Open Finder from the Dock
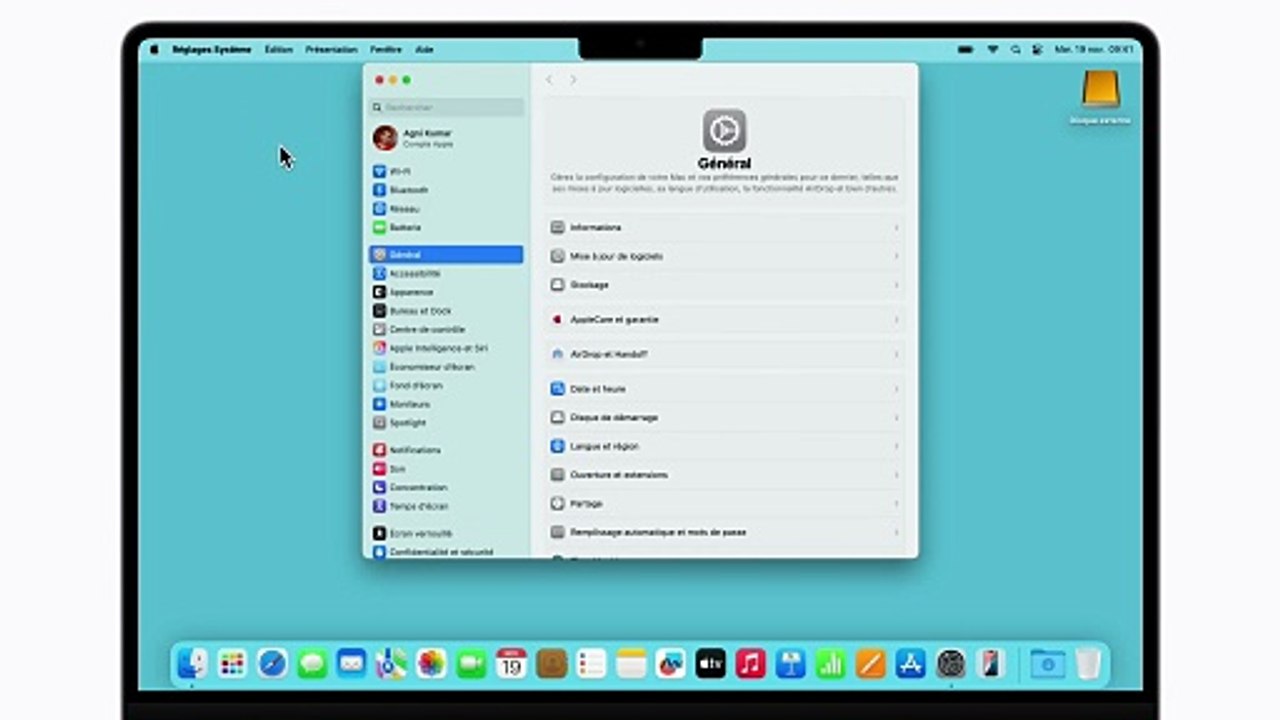Image resolution: width=1280 pixels, height=720 pixels. tap(193, 663)
